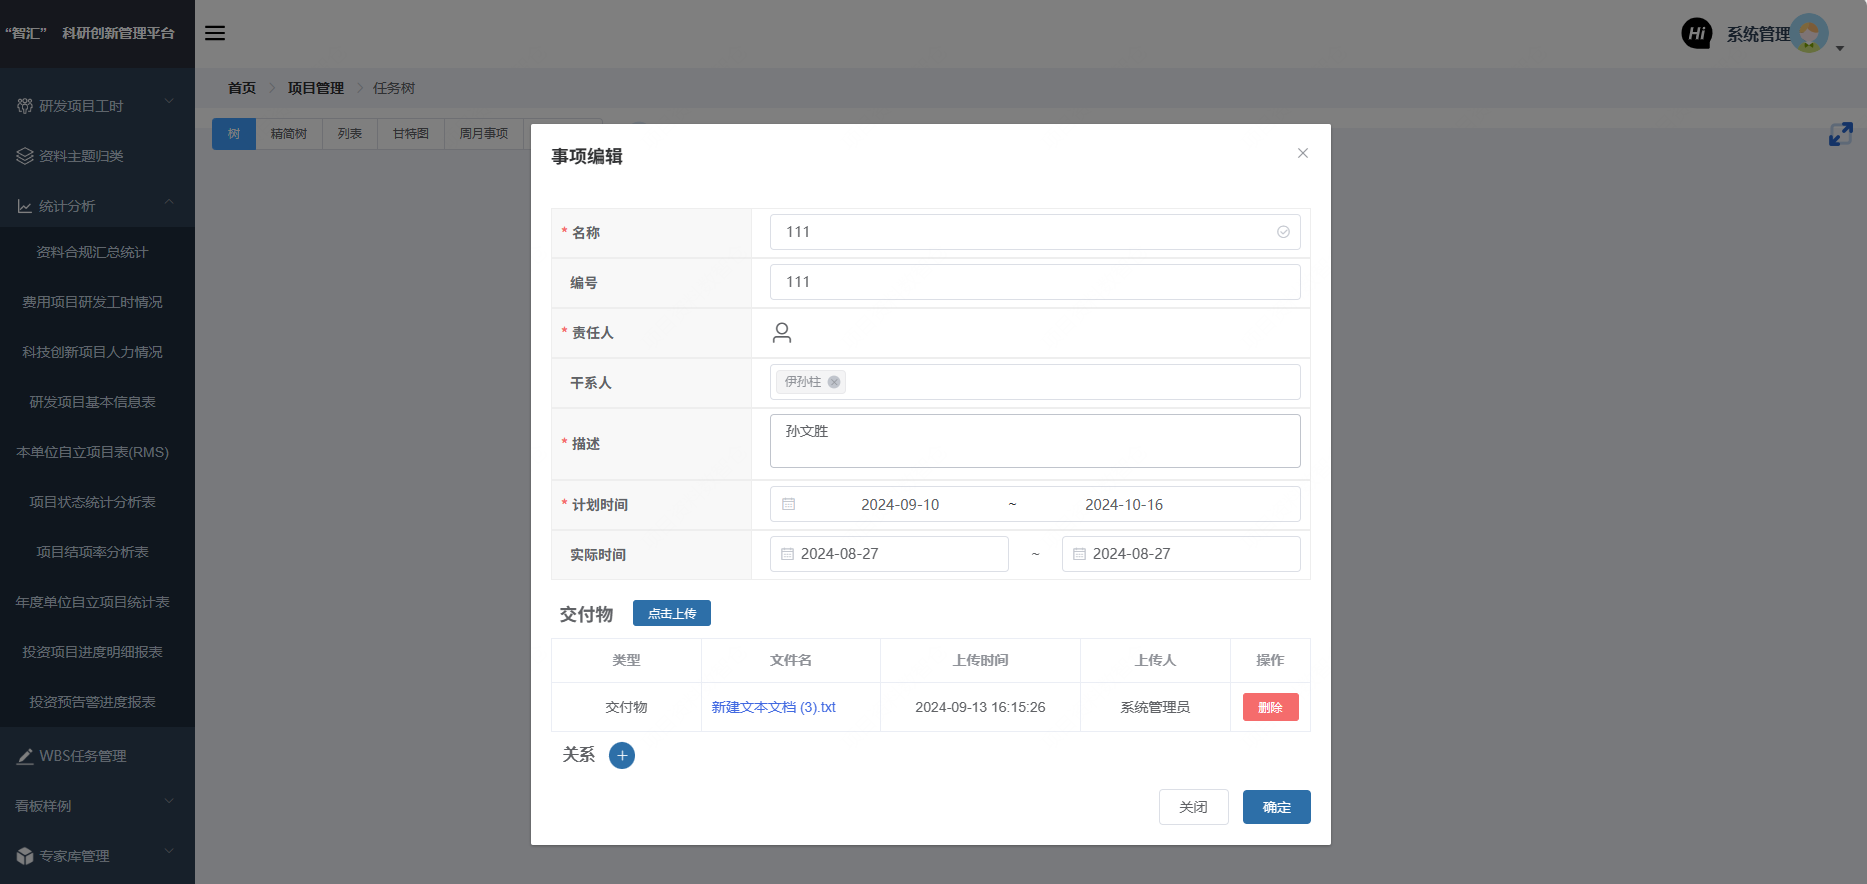The image size is (1867, 884).
Task: Click the user avatar in top bar
Action: tap(1809, 33)
